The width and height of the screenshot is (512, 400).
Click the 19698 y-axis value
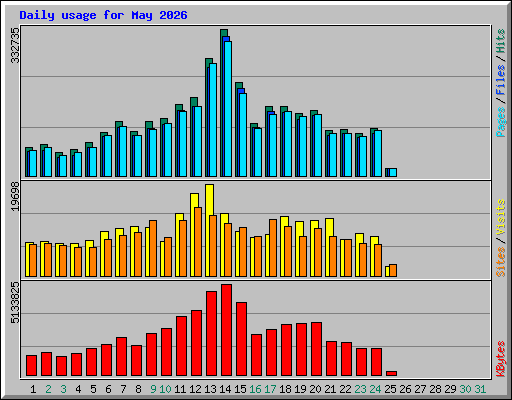click(x=15, y=197)
